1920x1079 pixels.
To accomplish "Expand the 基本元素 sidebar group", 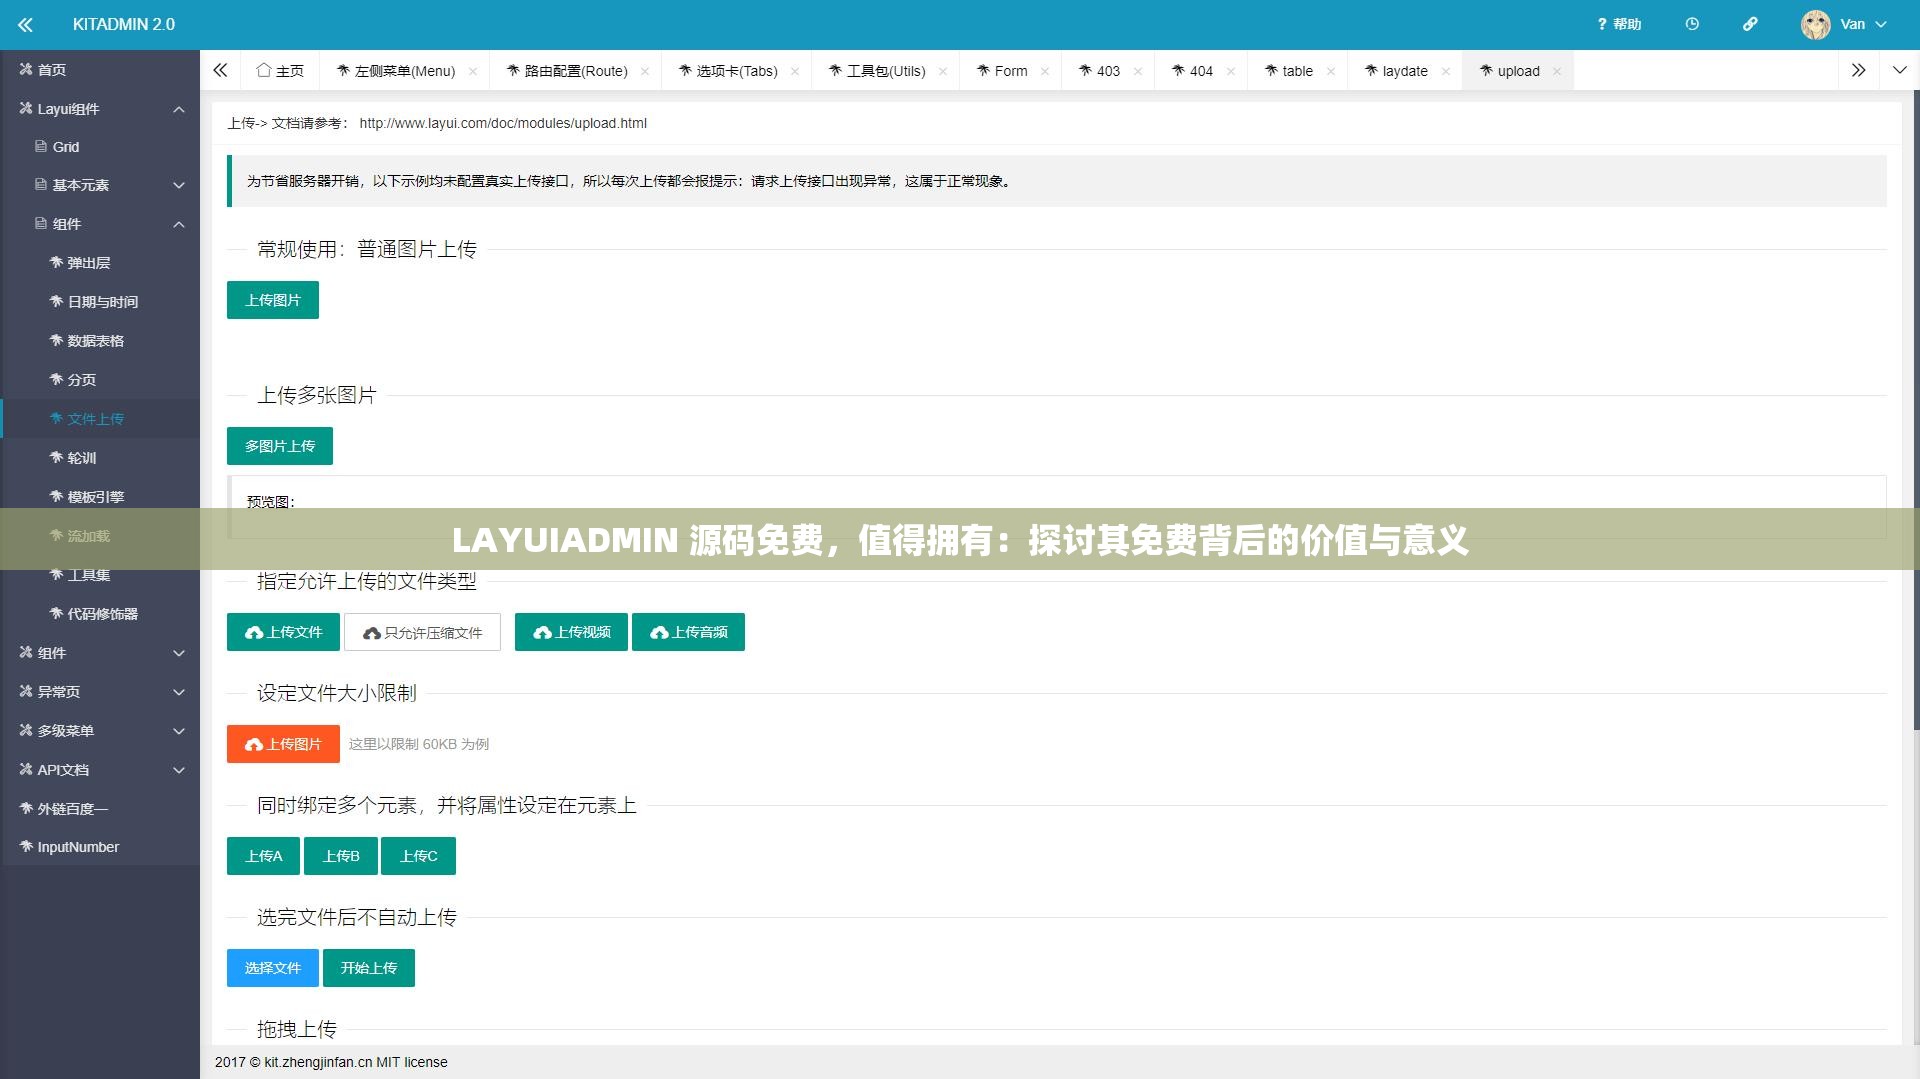I will pos(100,185).
